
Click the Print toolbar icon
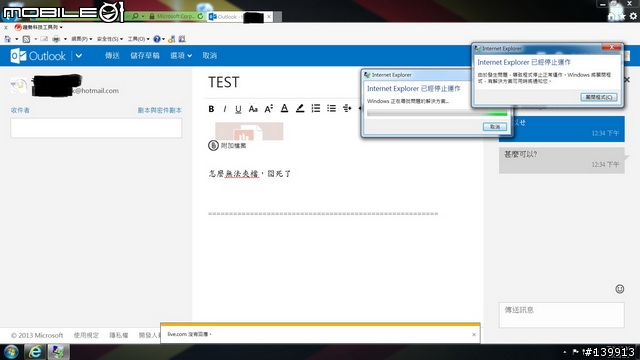point(56,39)
